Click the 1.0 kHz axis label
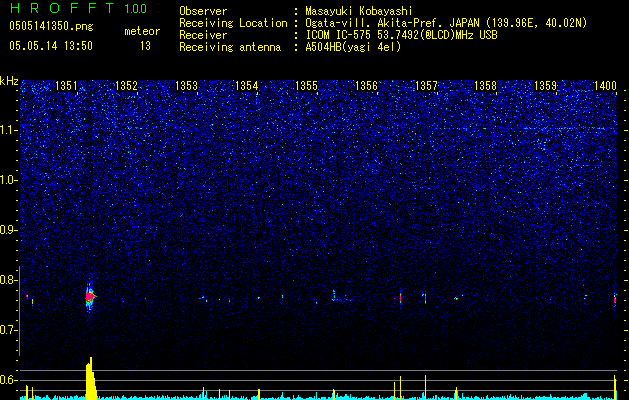 (9, 180)
